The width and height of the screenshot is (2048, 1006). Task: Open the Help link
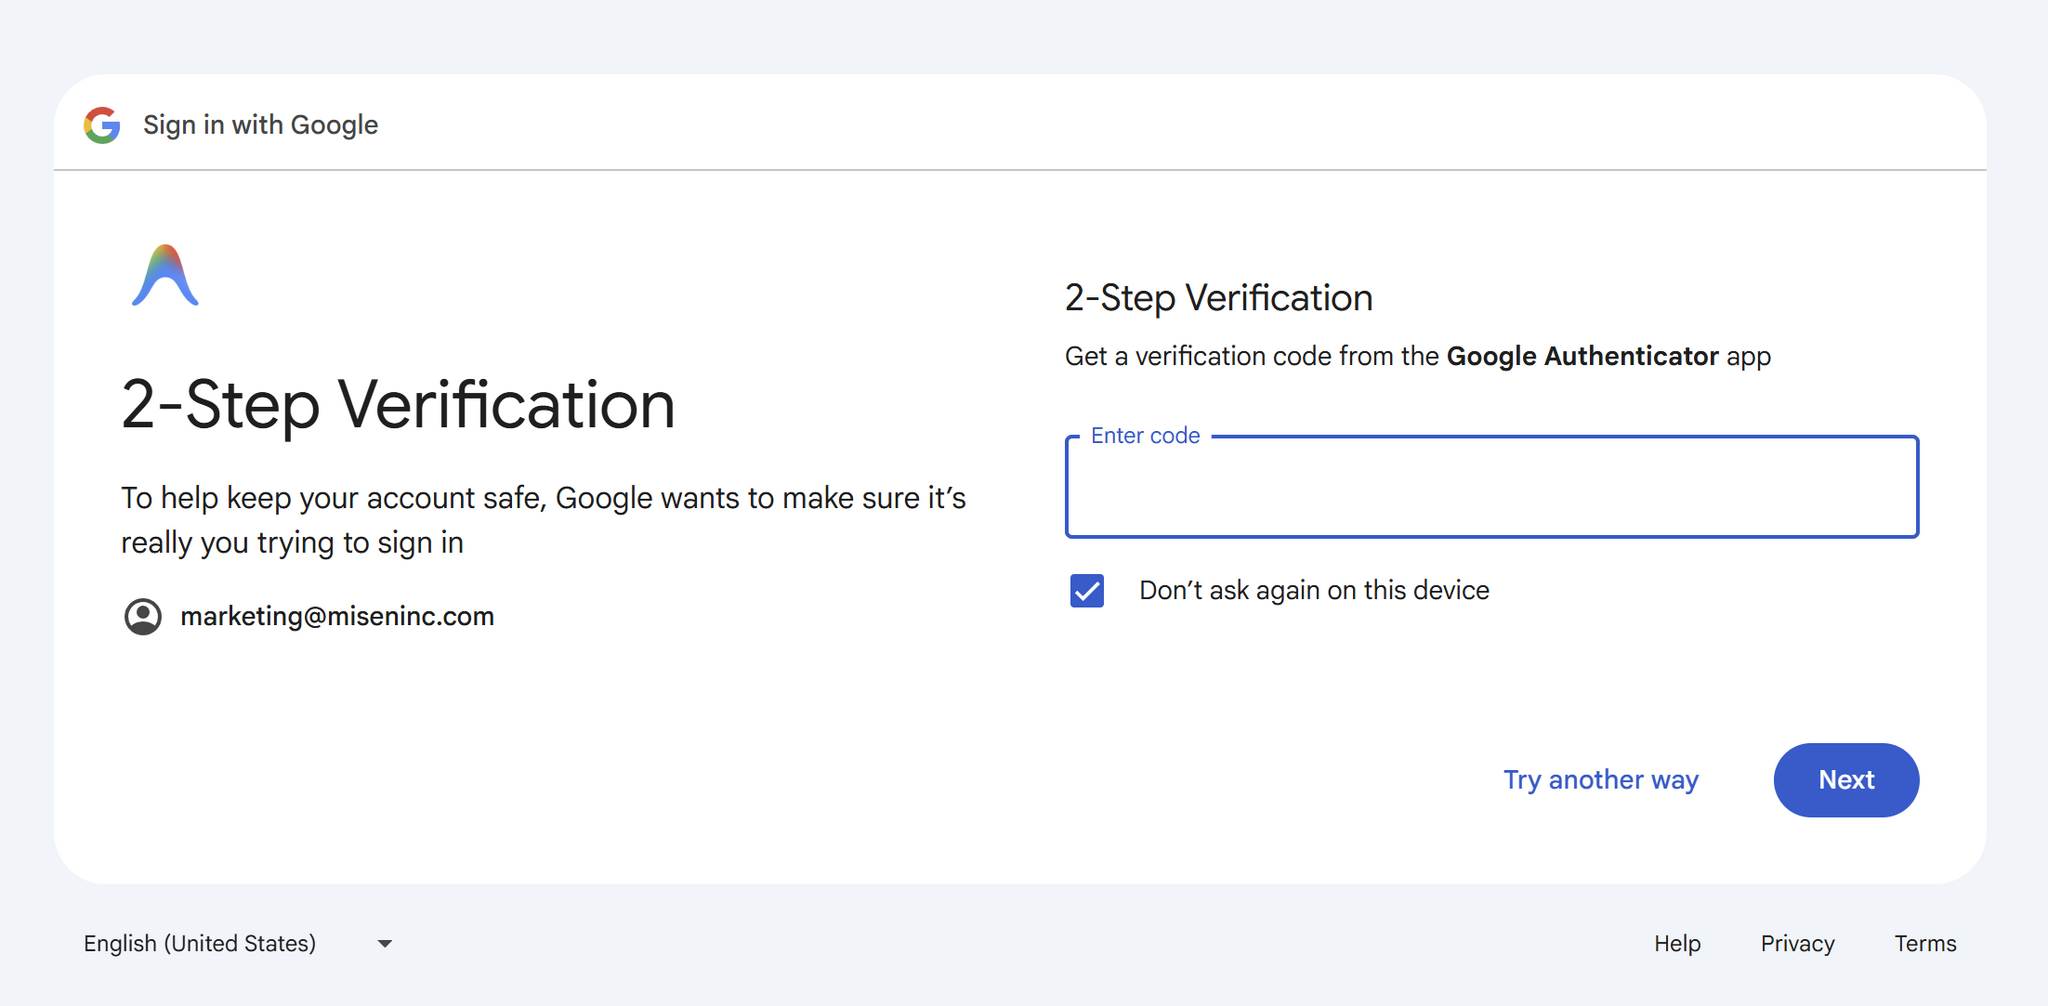(1677, 943)
